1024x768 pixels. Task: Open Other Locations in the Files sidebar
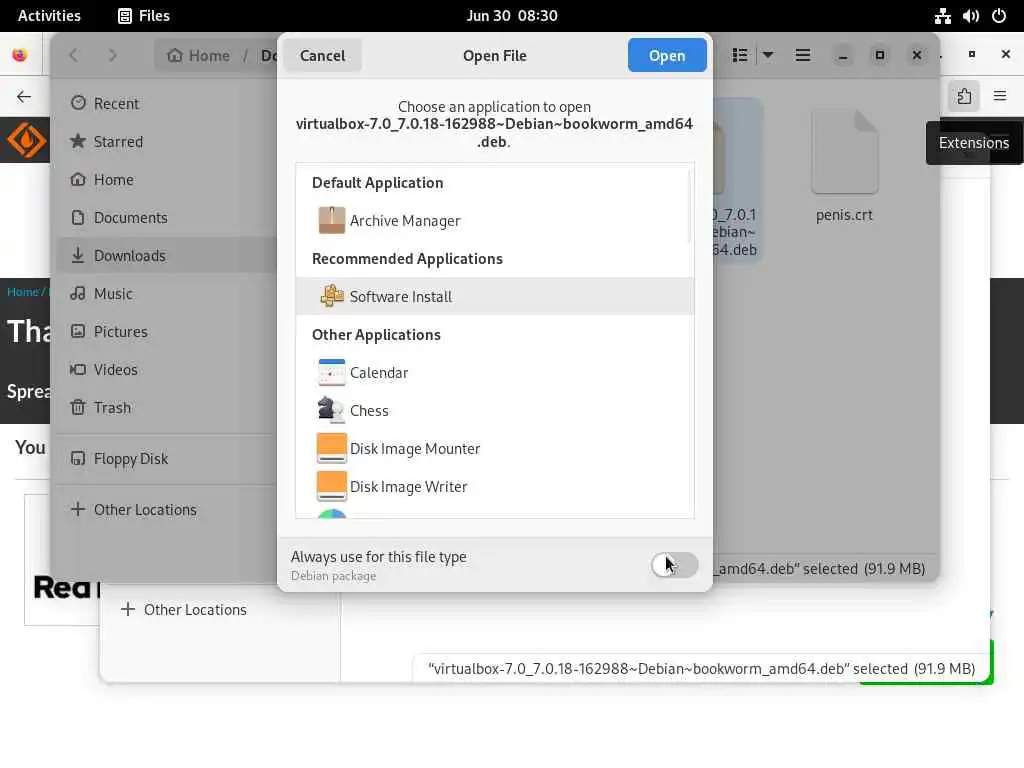click(x=167, y=509)
